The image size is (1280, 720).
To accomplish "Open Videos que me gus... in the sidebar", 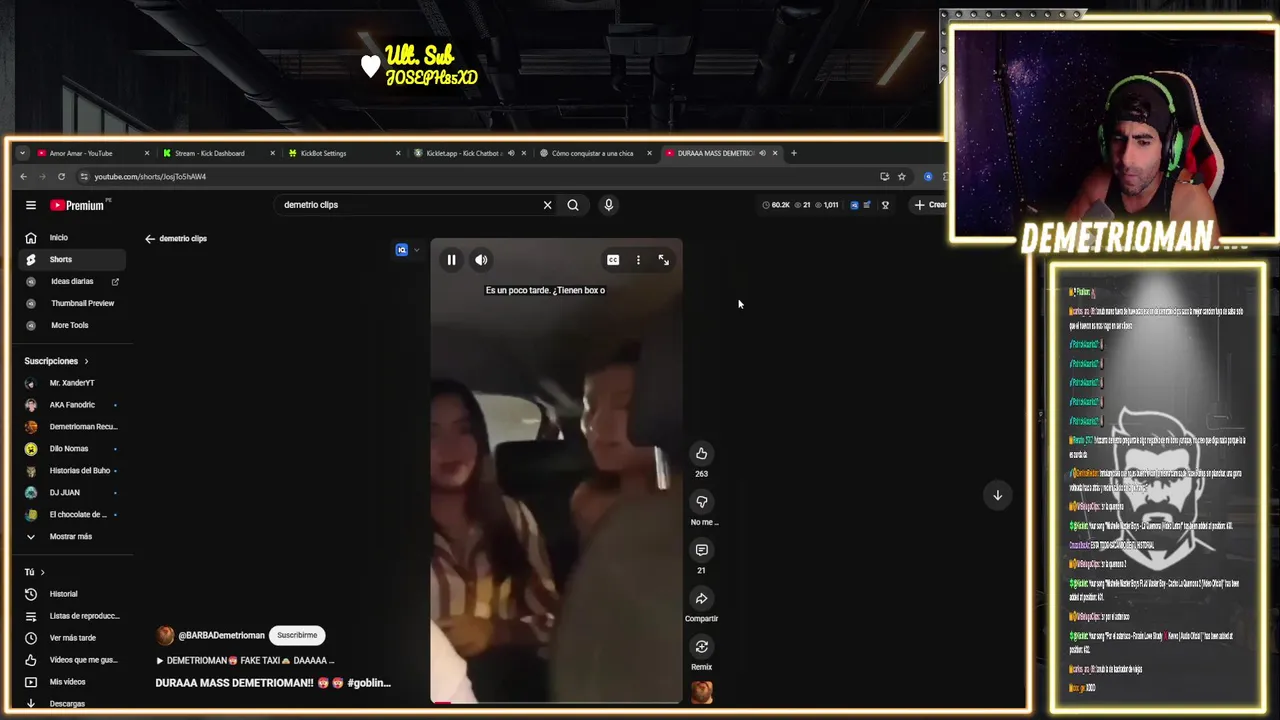I will [72, 660].
